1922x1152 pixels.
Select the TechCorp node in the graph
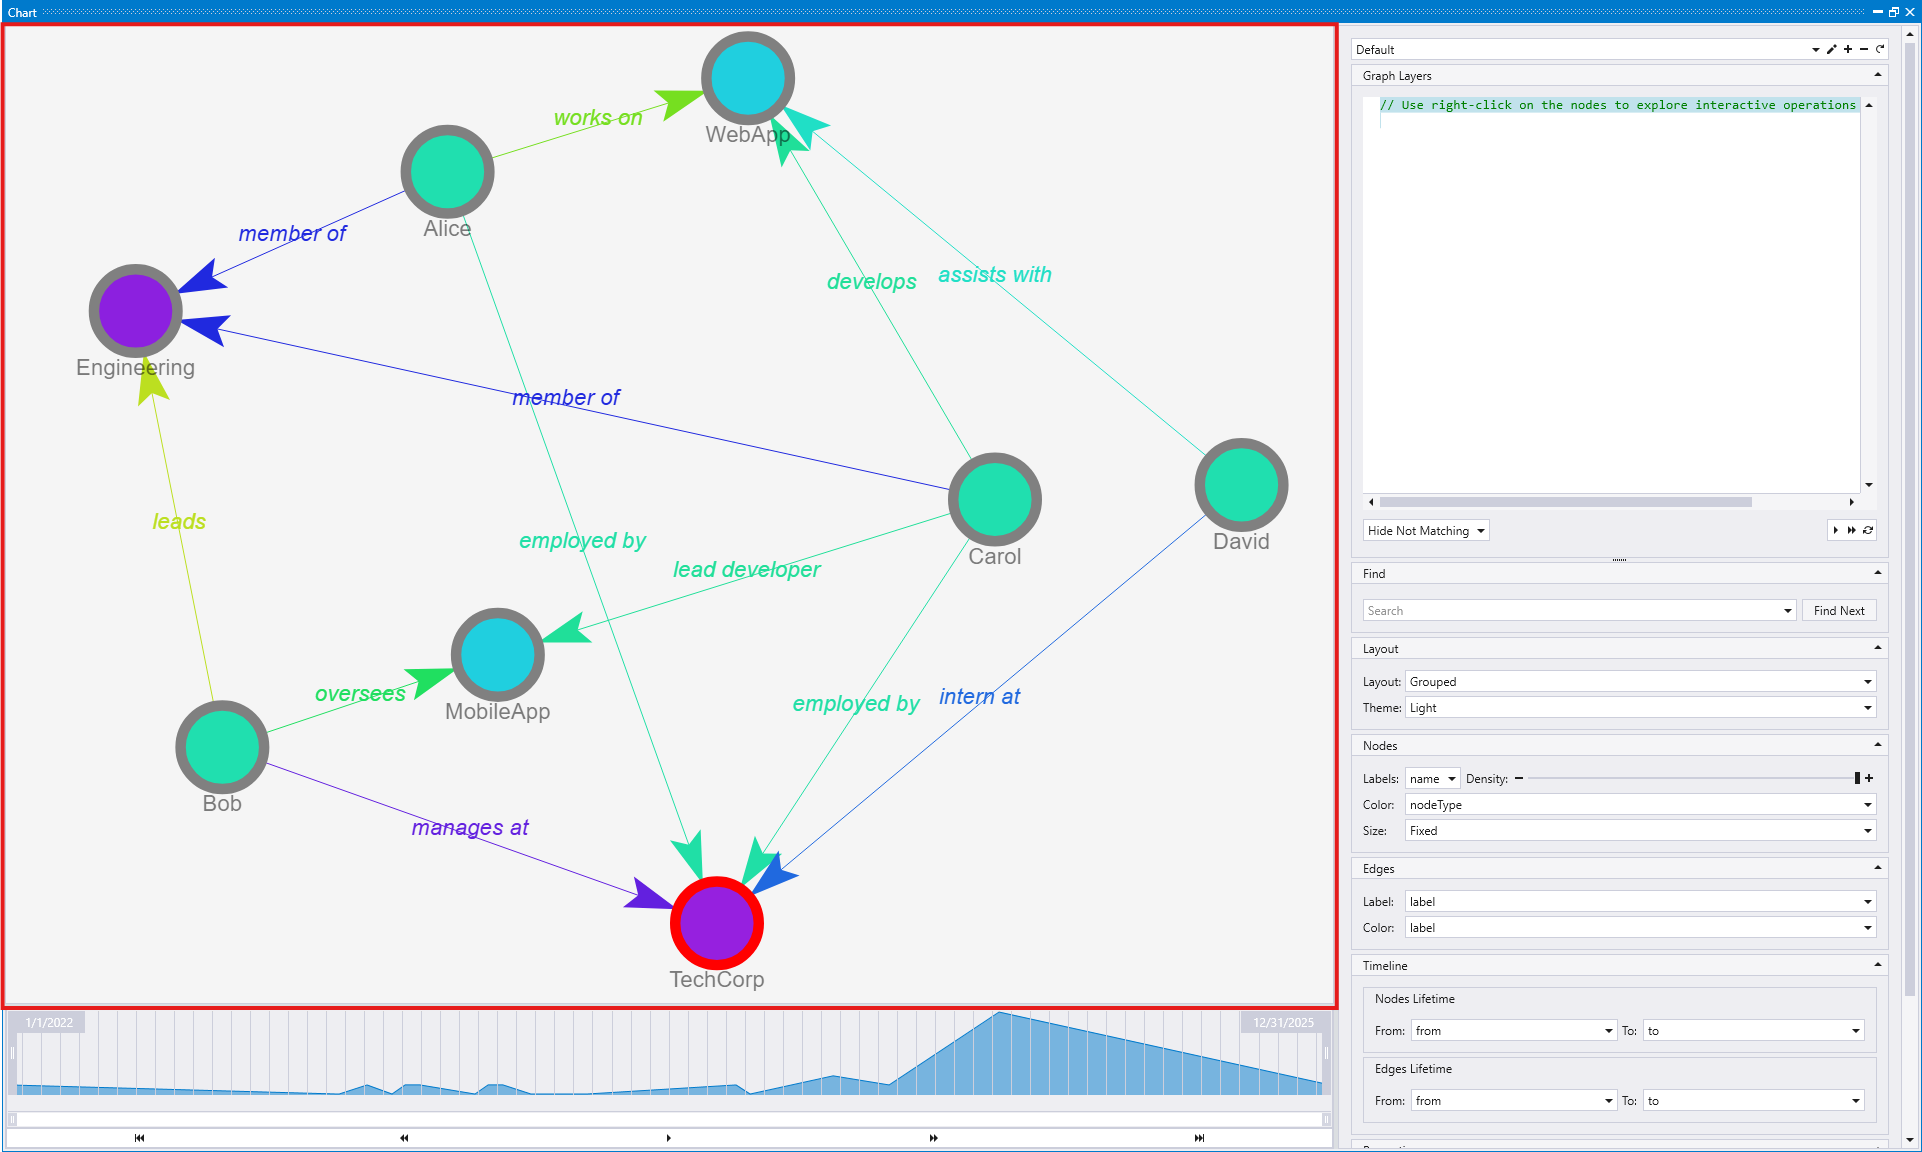point(717,923)
